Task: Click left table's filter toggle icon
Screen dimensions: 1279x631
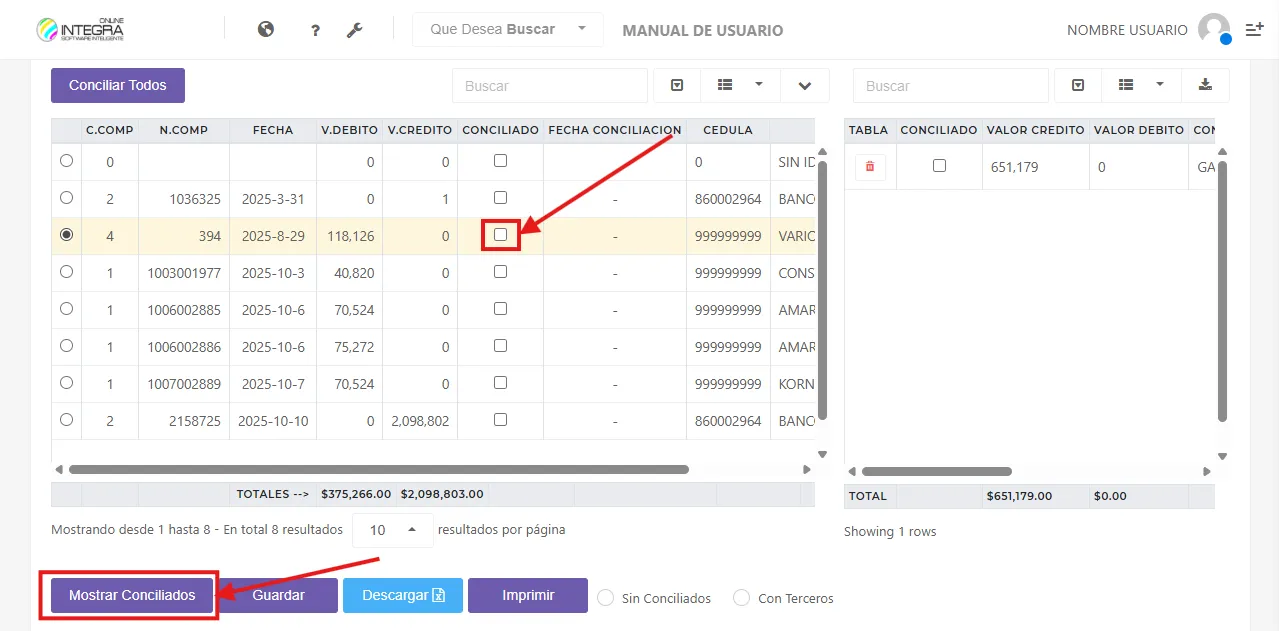Action: 677,86
